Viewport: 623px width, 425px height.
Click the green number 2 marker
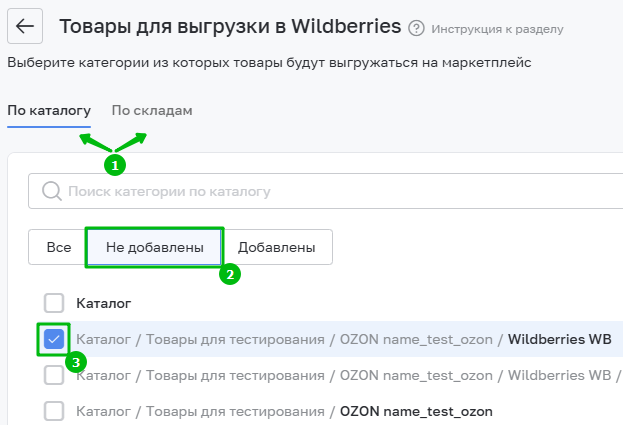(x=230, y=273)
